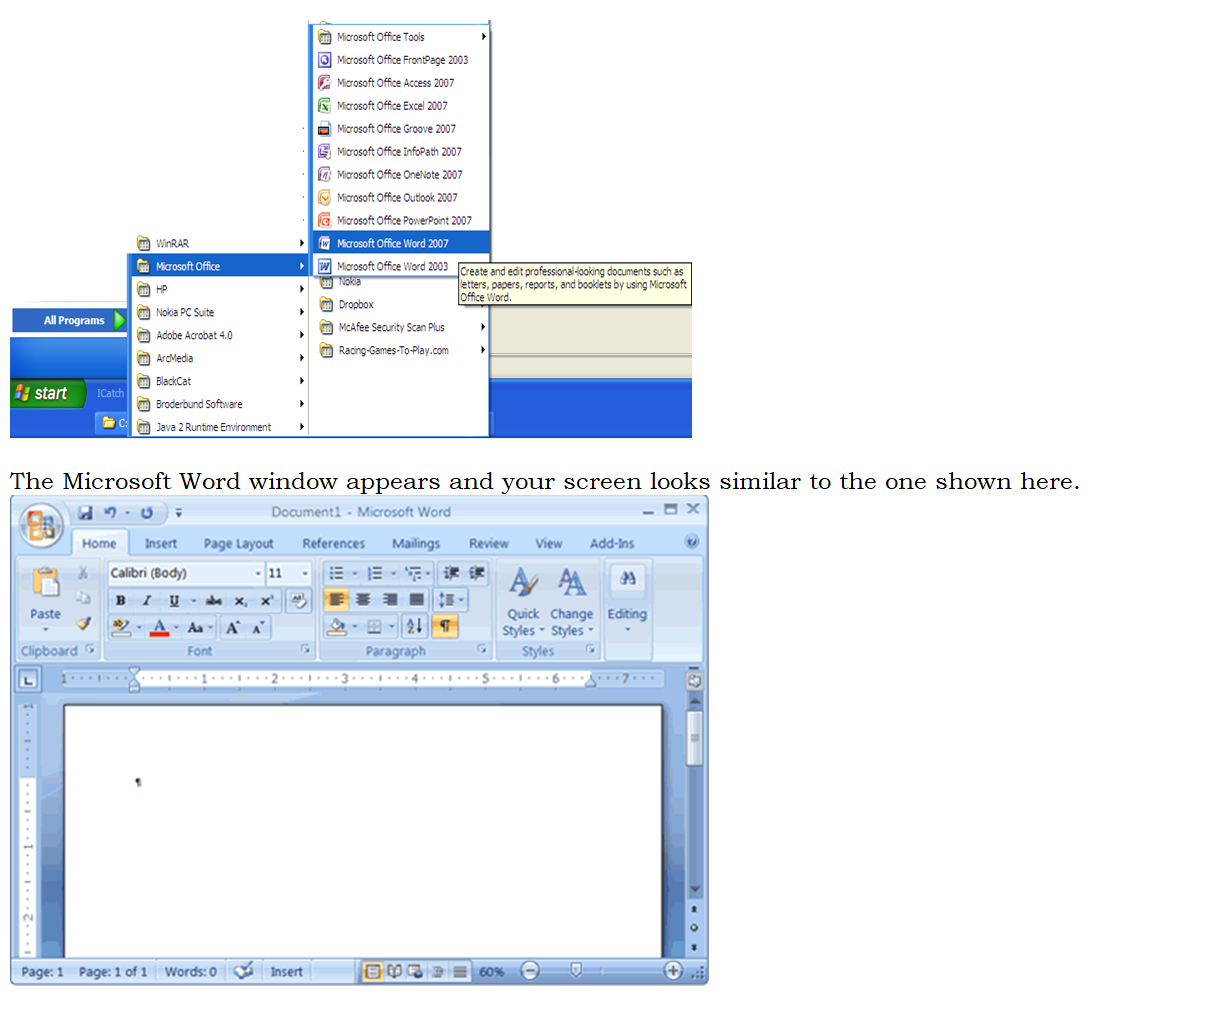Click the font color red A swatch
This screenshot has width=1213, height=1023.
click(159, 628)
